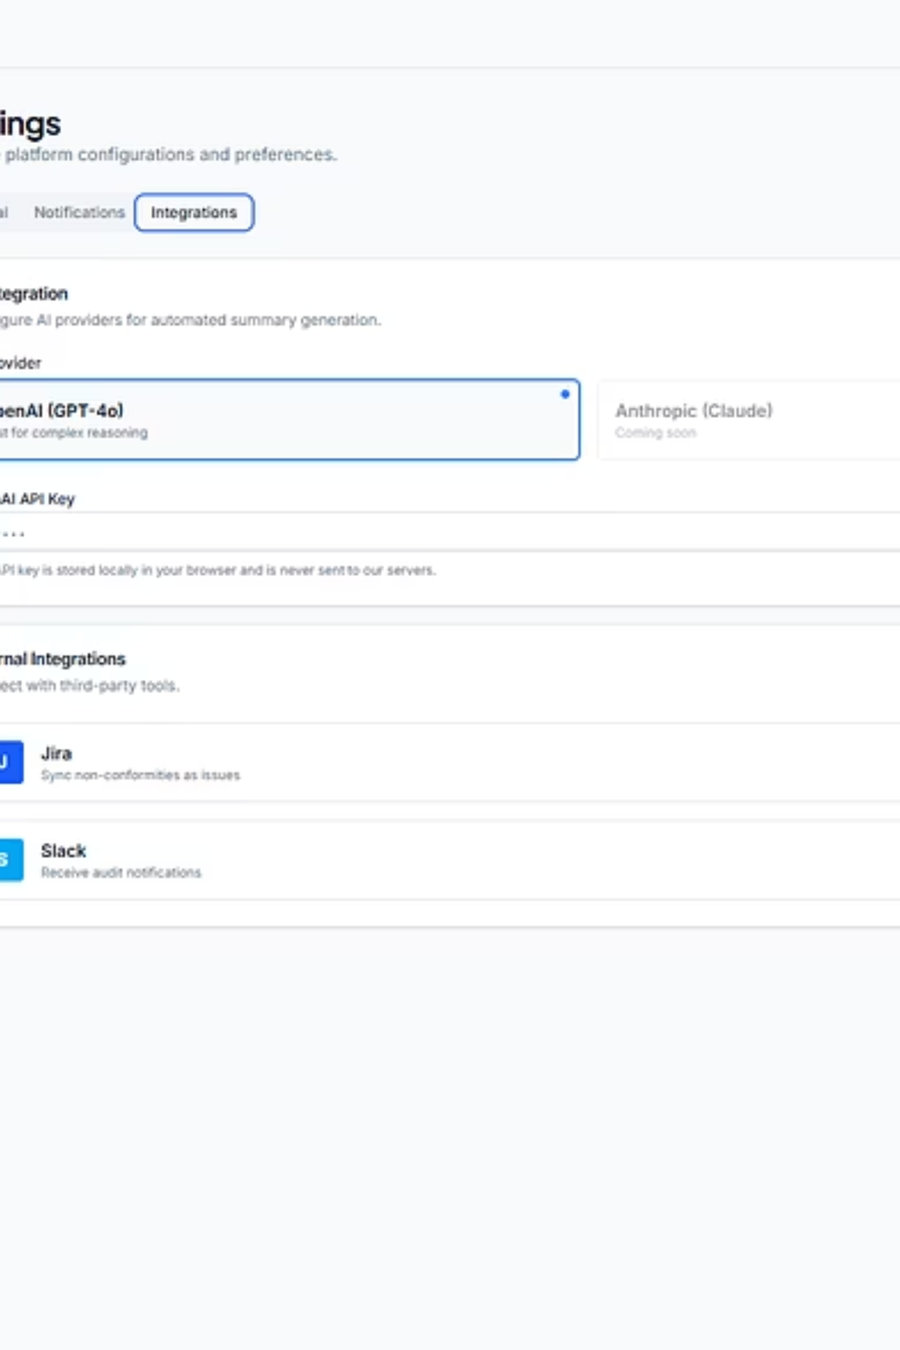This screenshot has width=900, height=1350.
Task: Click the API key storage notice text
Action: tap(218, 570)
